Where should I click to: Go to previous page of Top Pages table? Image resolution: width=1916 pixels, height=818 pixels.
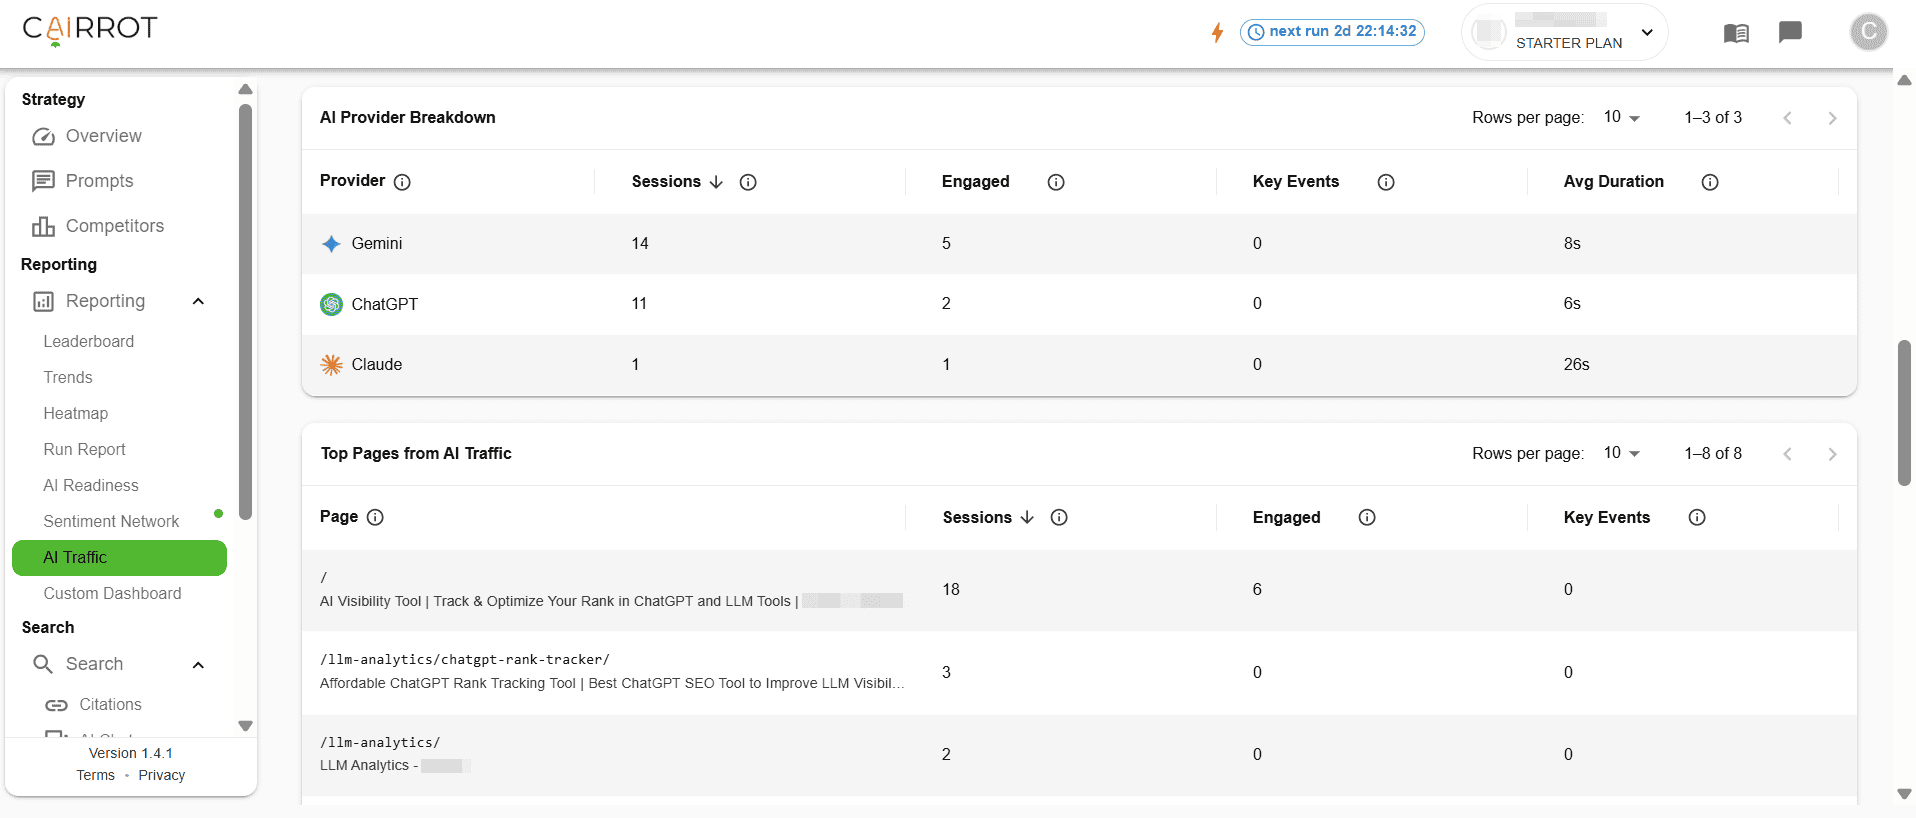[1787, 454]
